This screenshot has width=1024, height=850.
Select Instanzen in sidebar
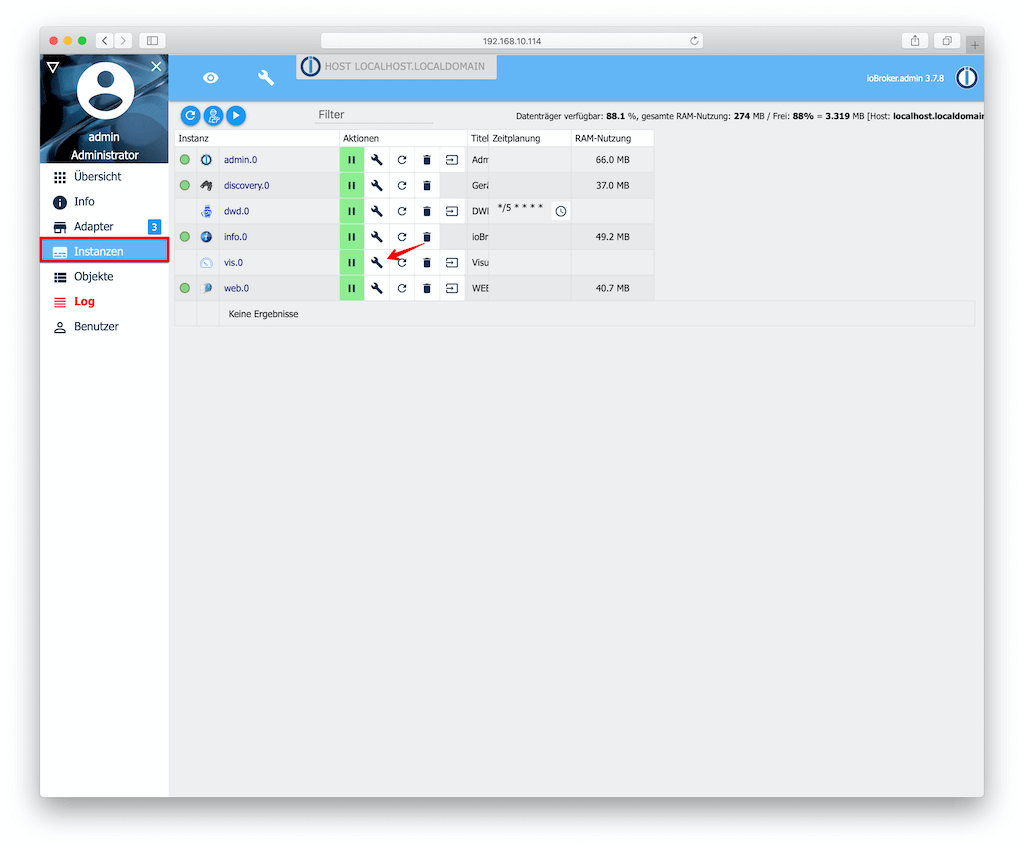coord(104,251)
